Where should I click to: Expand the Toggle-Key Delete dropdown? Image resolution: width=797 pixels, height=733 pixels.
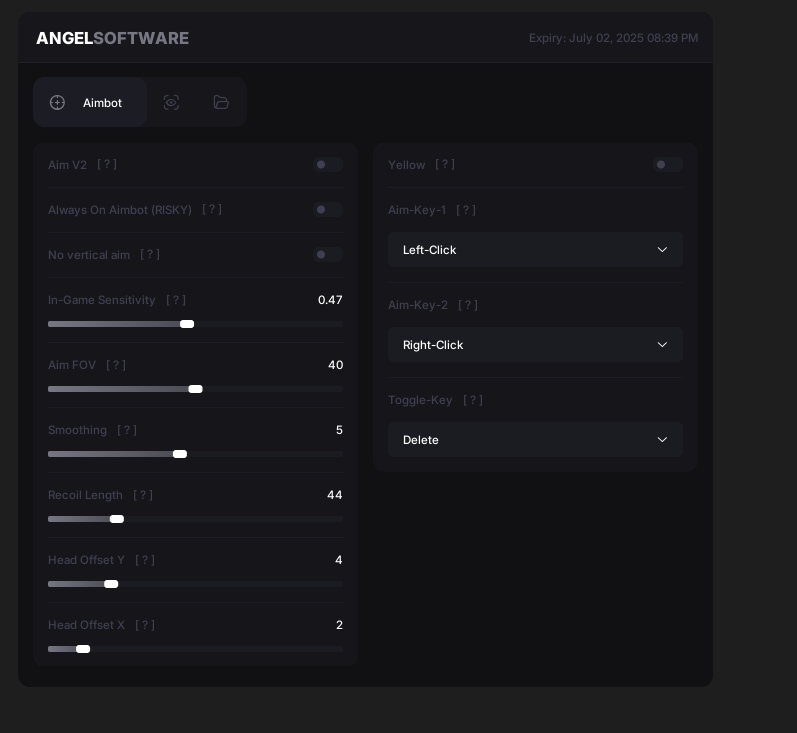click(x=535, y=440)
